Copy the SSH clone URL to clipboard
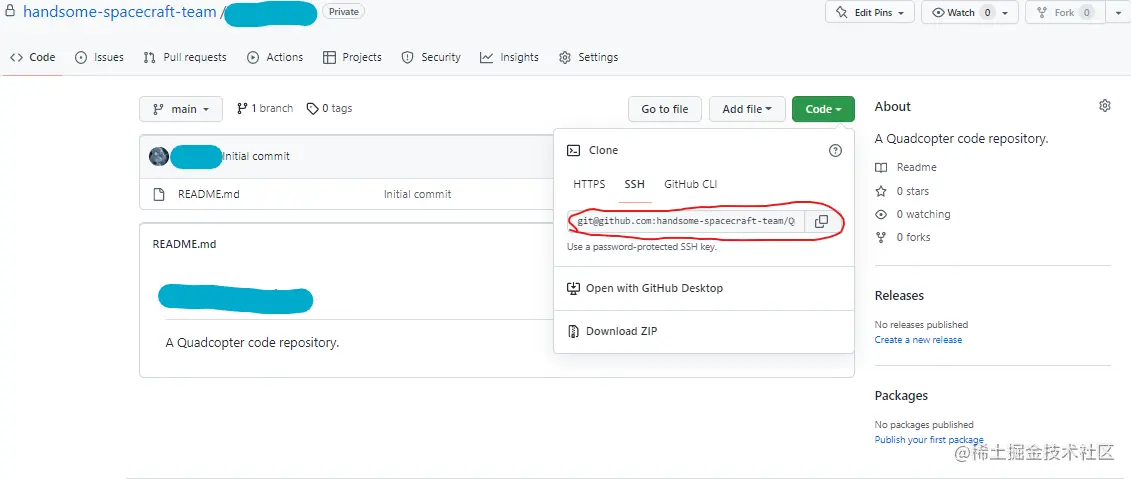 click(x=821, y=221)
